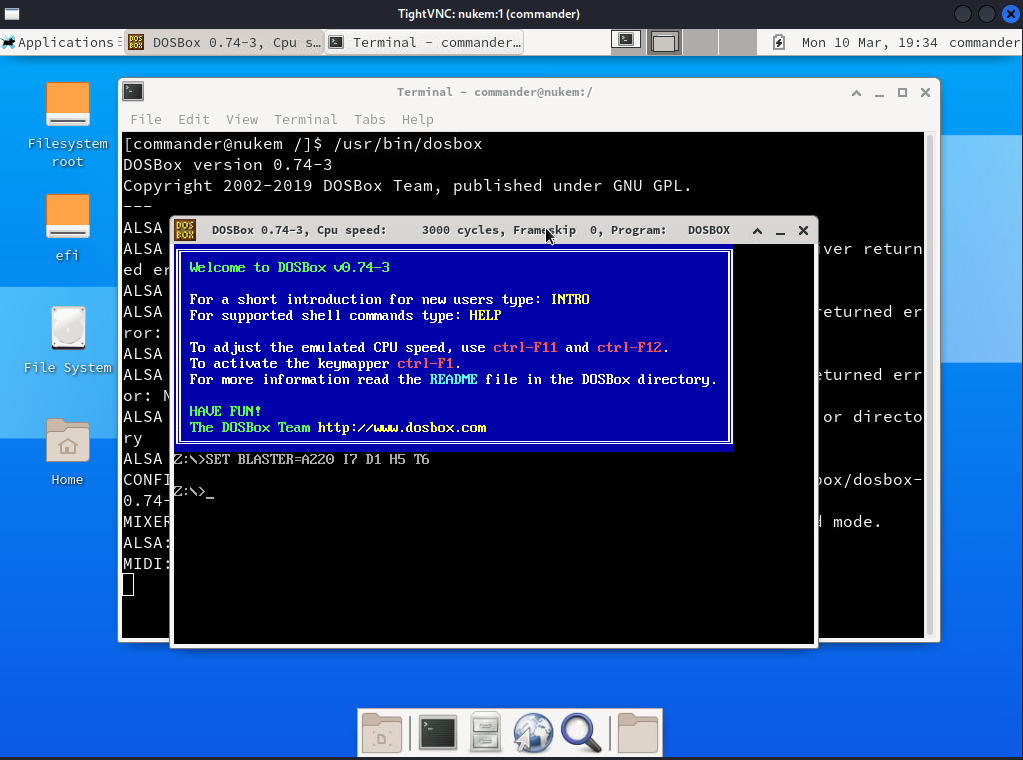Image resolution: width=1023 pixels, height=760 pixels.
Task: Click Show Desktop icon in dock
Action: (382, 733)
